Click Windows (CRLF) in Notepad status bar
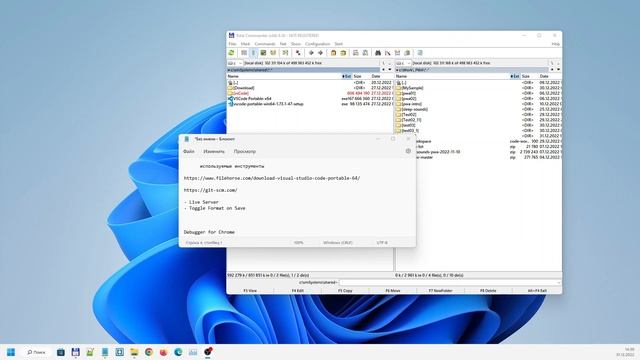640x360 pixels. coord(338,242)
